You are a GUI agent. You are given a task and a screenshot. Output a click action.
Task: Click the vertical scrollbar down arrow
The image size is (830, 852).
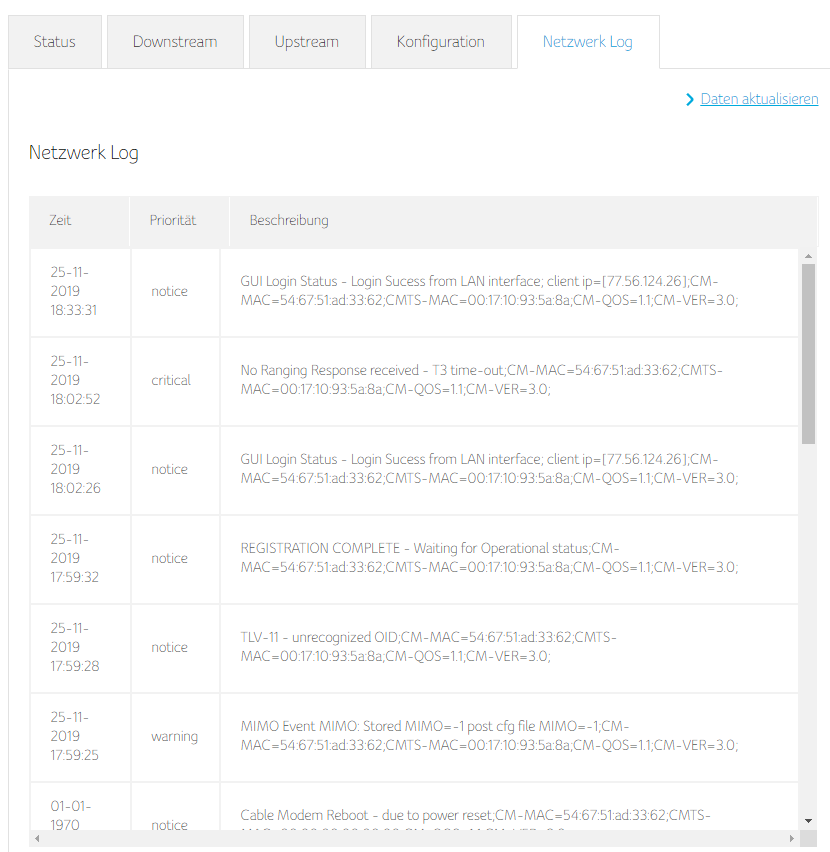808,823
